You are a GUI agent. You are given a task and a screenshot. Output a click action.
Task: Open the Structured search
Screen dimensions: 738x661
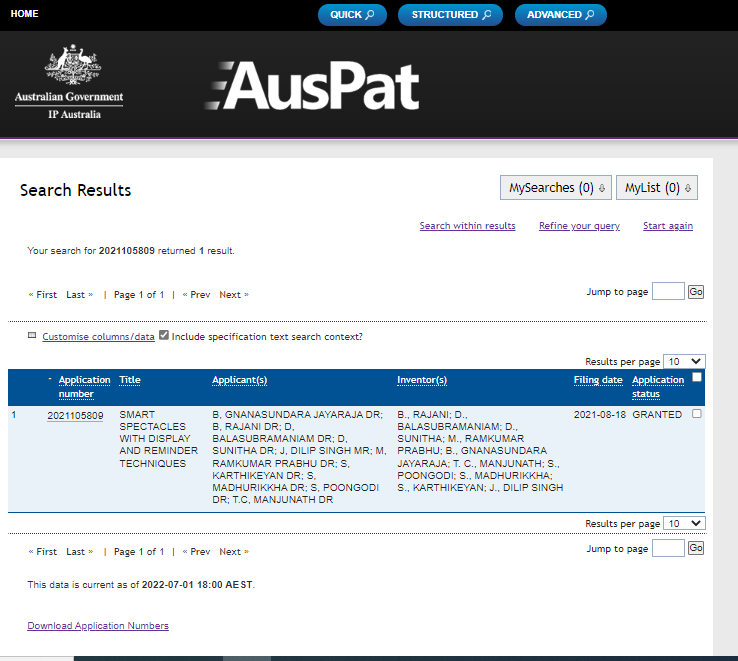point(450,15)
